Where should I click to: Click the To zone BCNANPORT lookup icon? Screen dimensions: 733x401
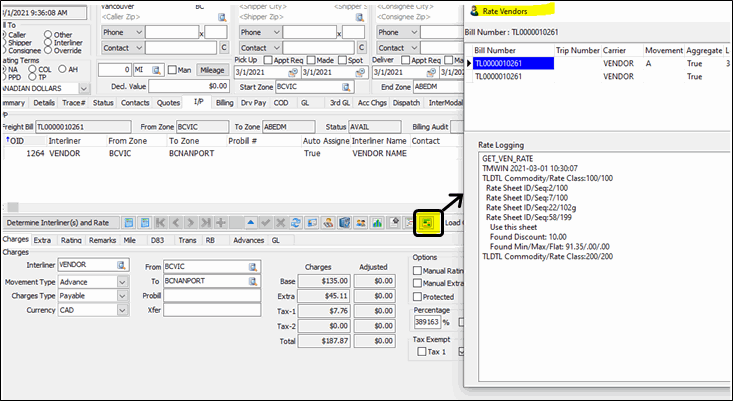tap(254, 281)
